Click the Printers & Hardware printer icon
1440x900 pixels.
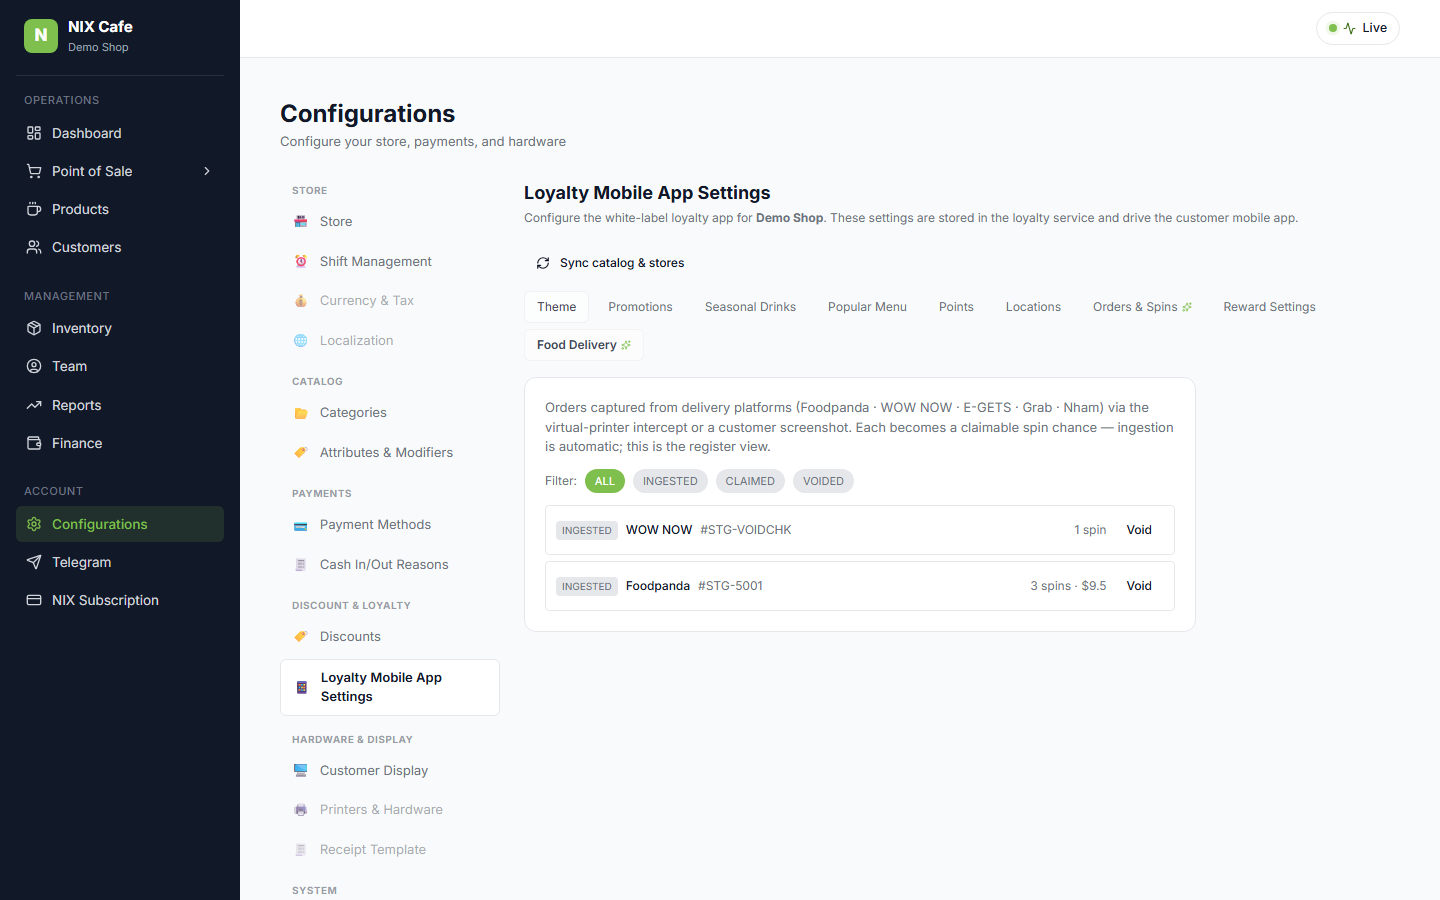301,810
